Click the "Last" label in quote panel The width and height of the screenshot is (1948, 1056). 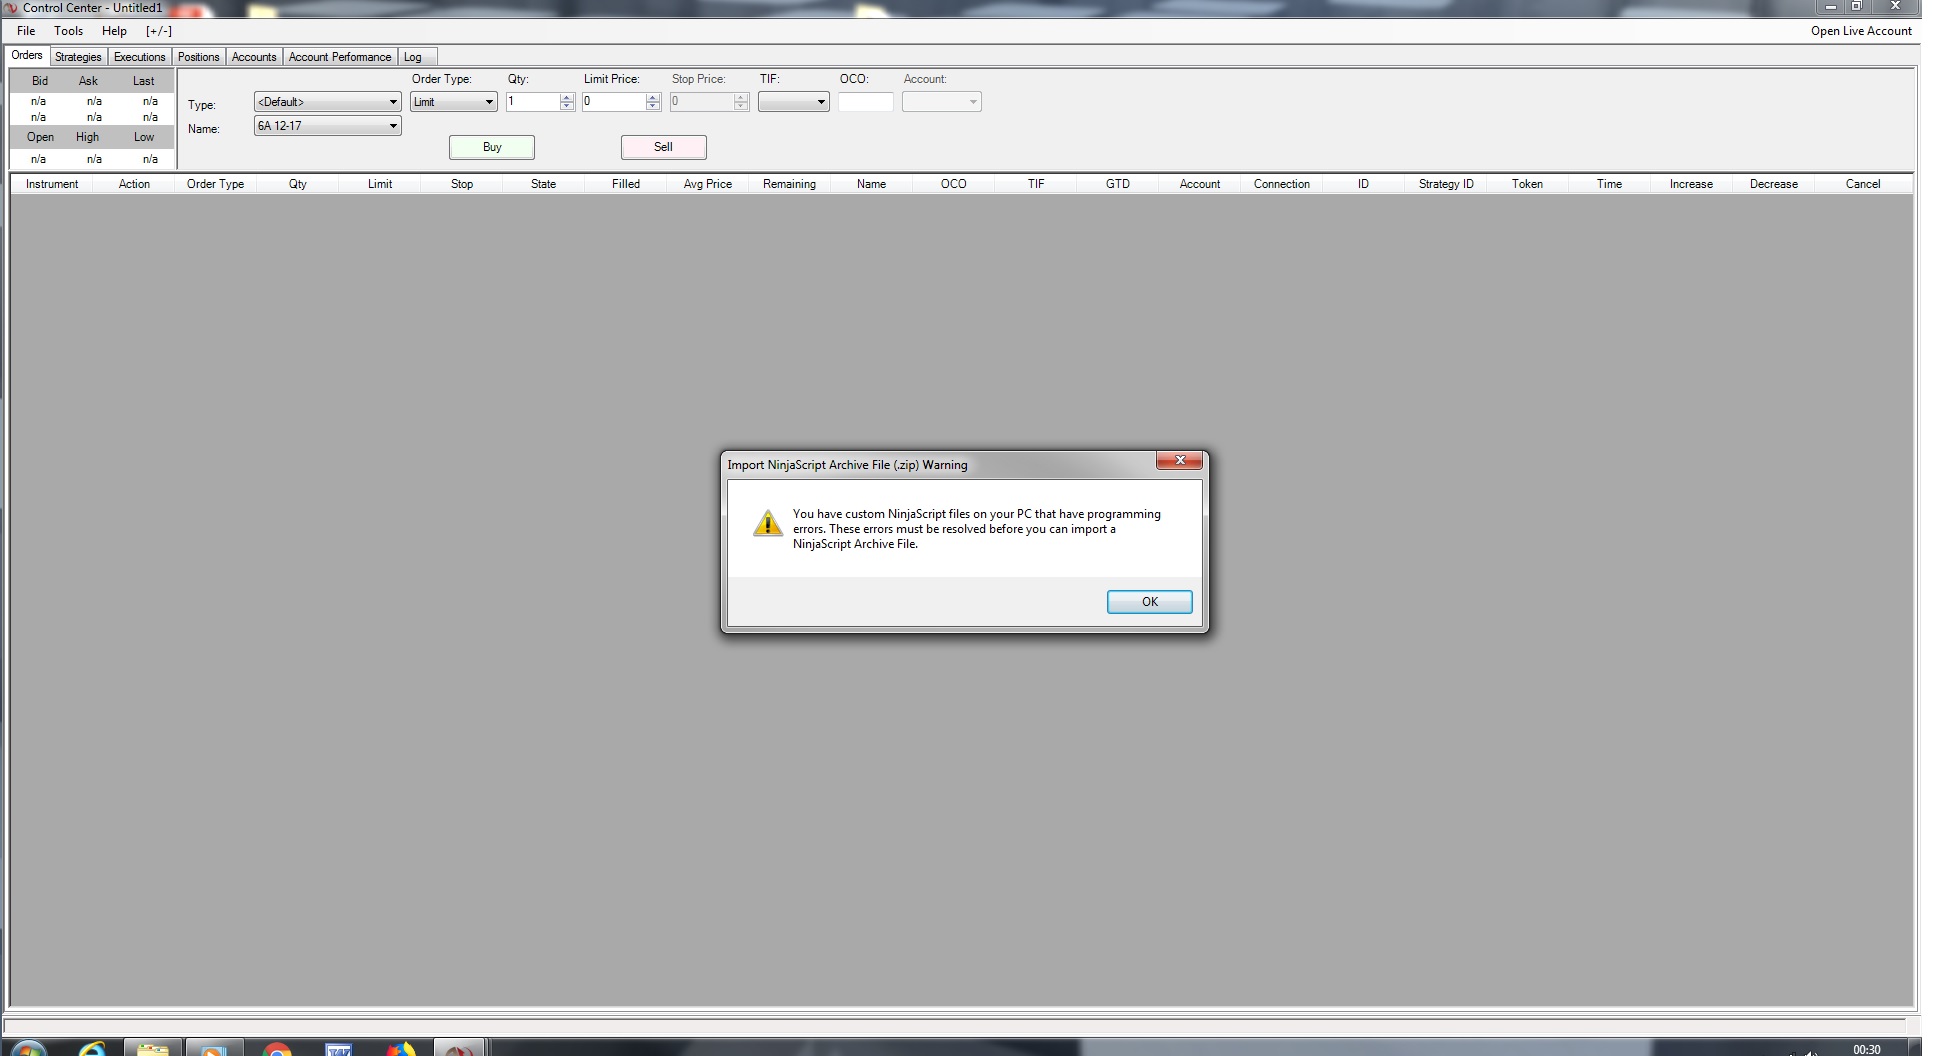144,81
